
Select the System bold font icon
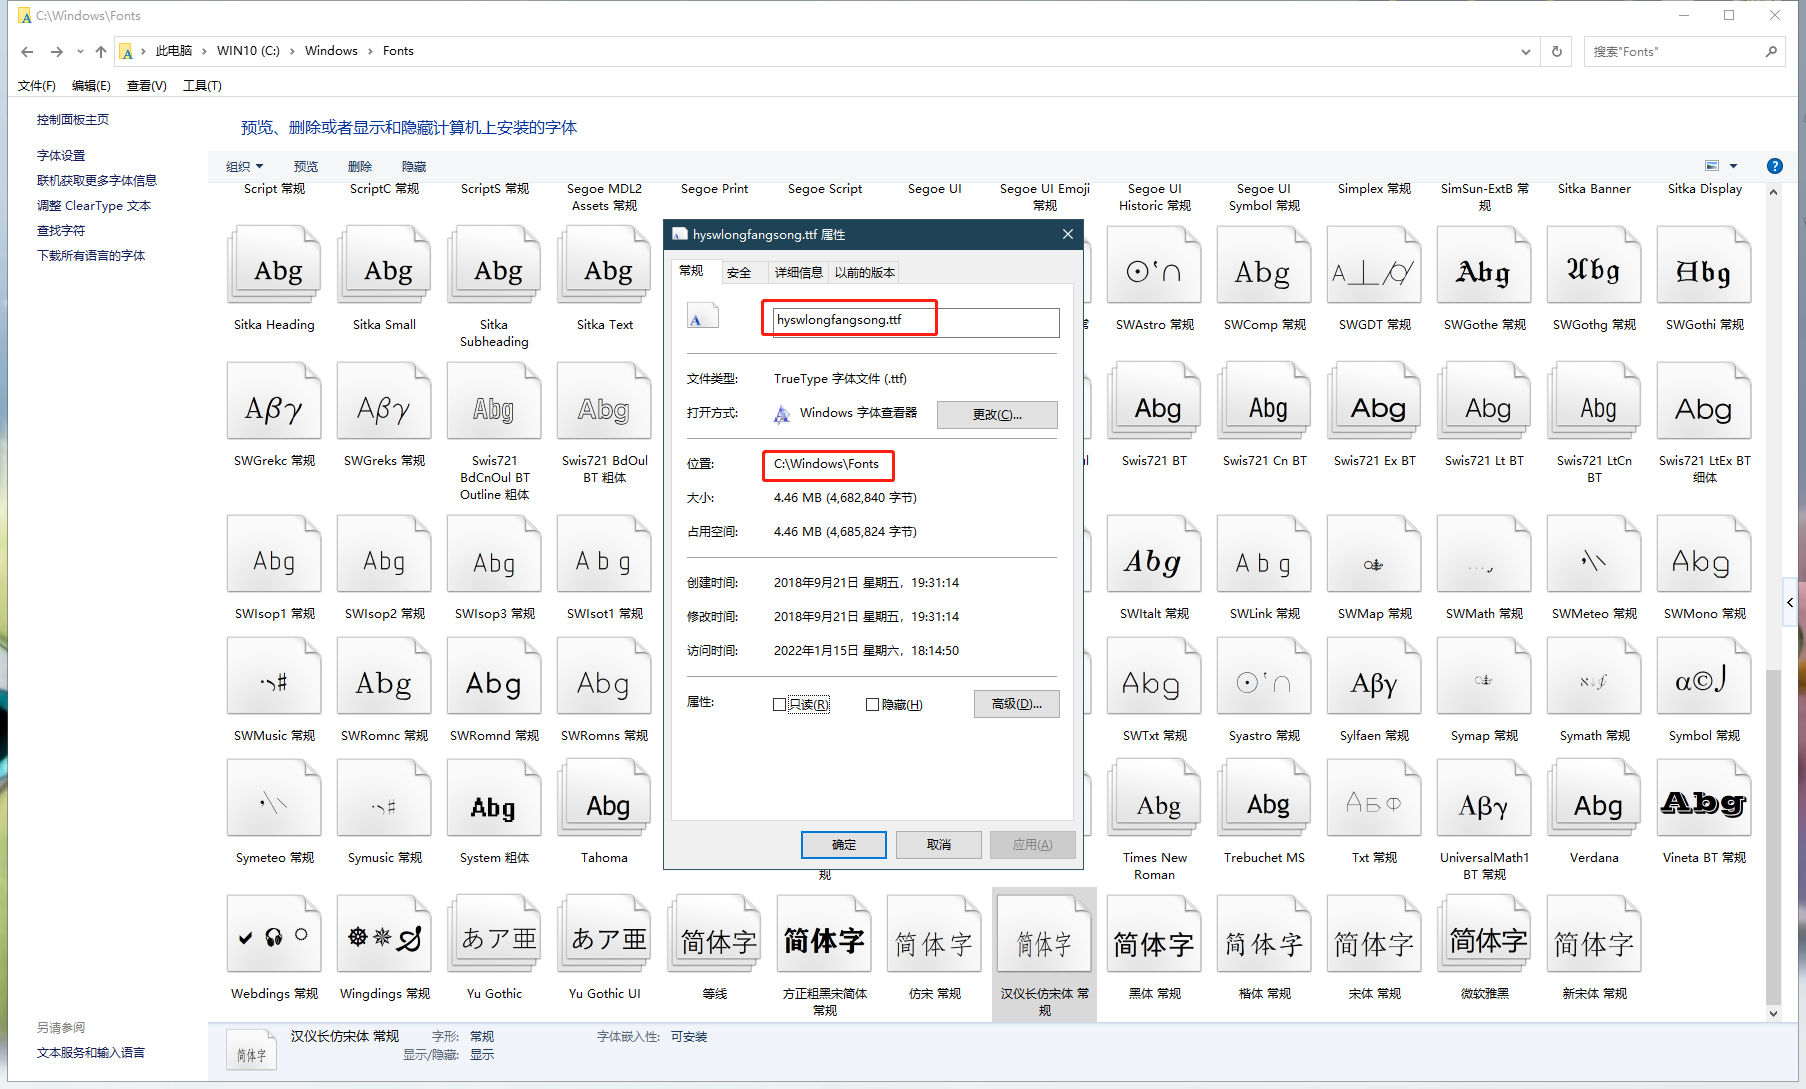click(494, 798)
